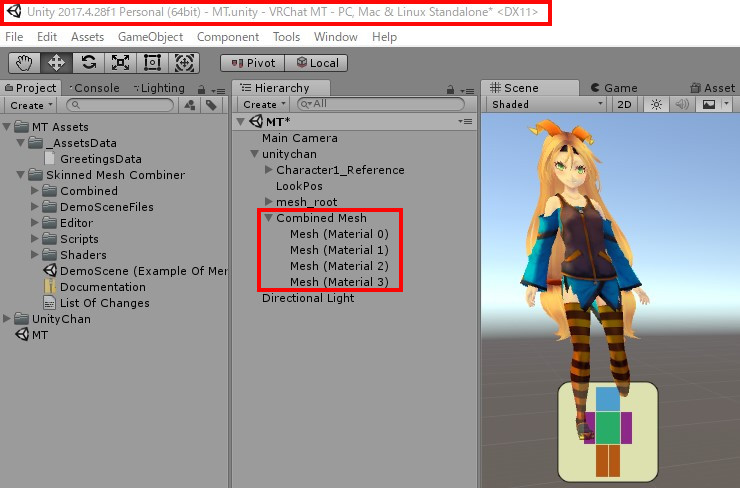Expand the UnityChan folder
This screenshot has height=488, width=740.
pyautogui.click(x=7, y=319)
